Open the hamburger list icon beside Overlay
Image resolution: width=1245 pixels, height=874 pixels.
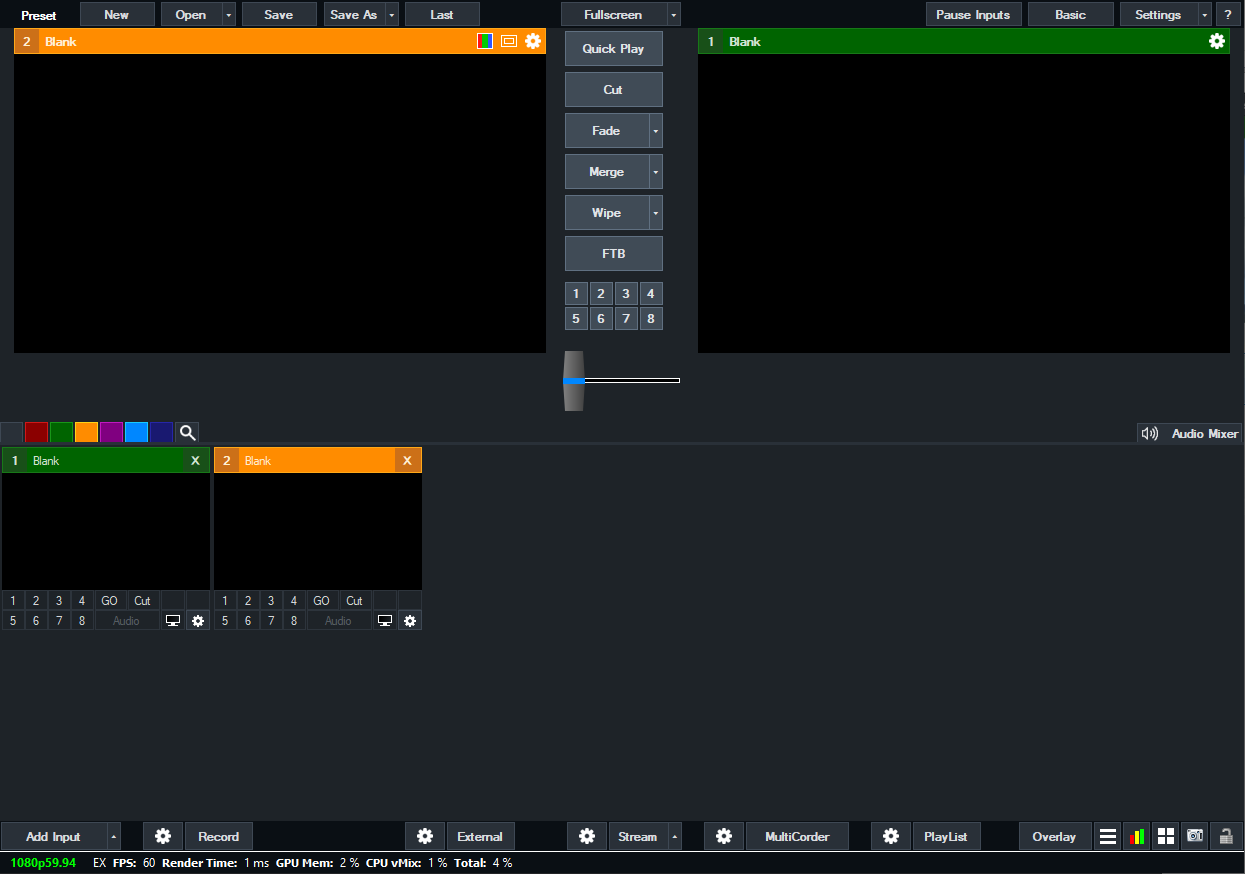tap(1107, 836)
